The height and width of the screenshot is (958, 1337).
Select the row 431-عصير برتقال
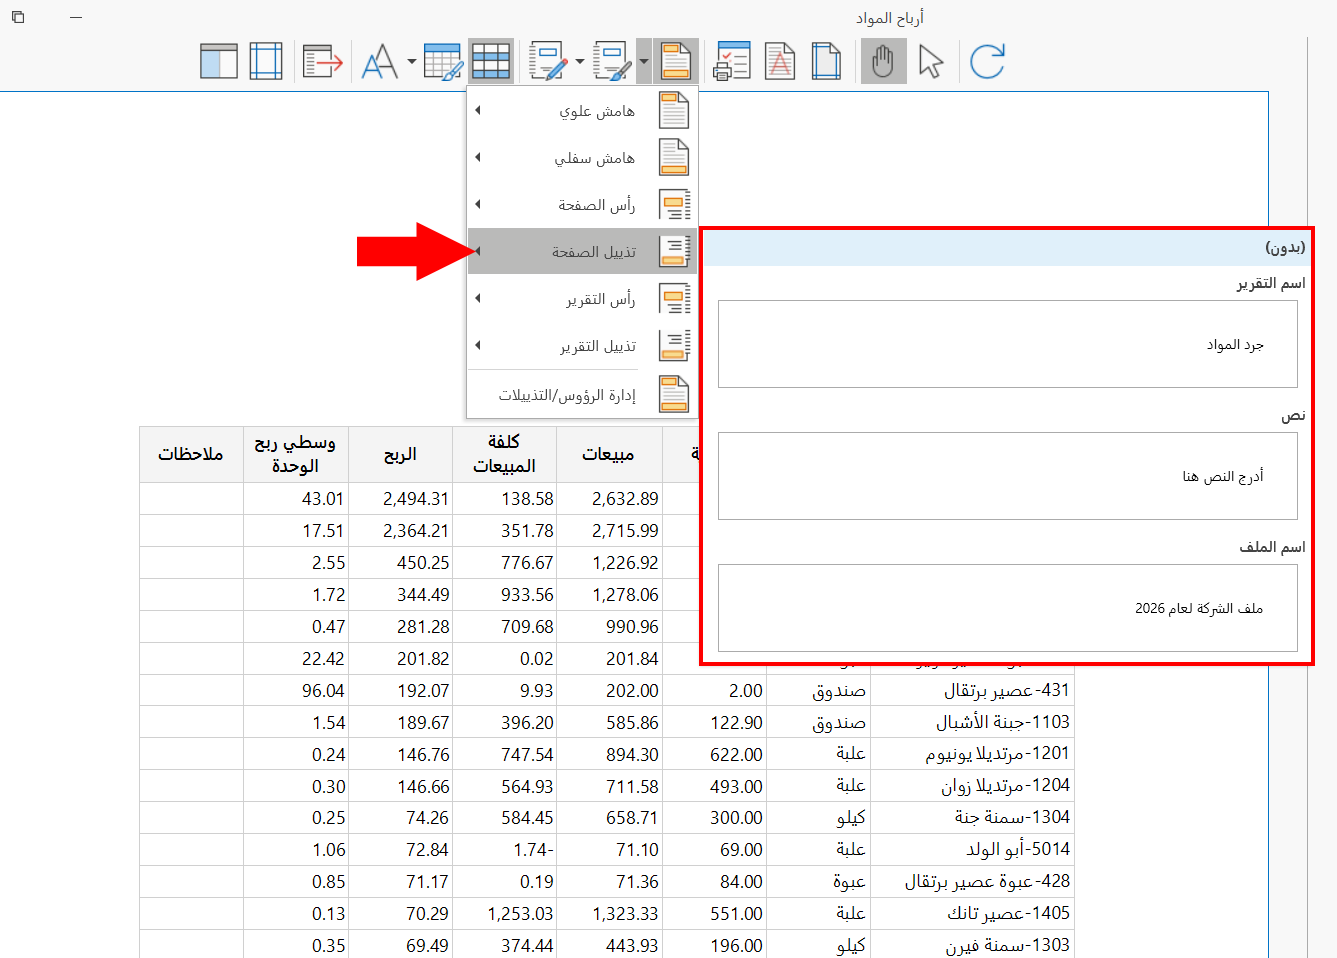click(x=607, y=690)
